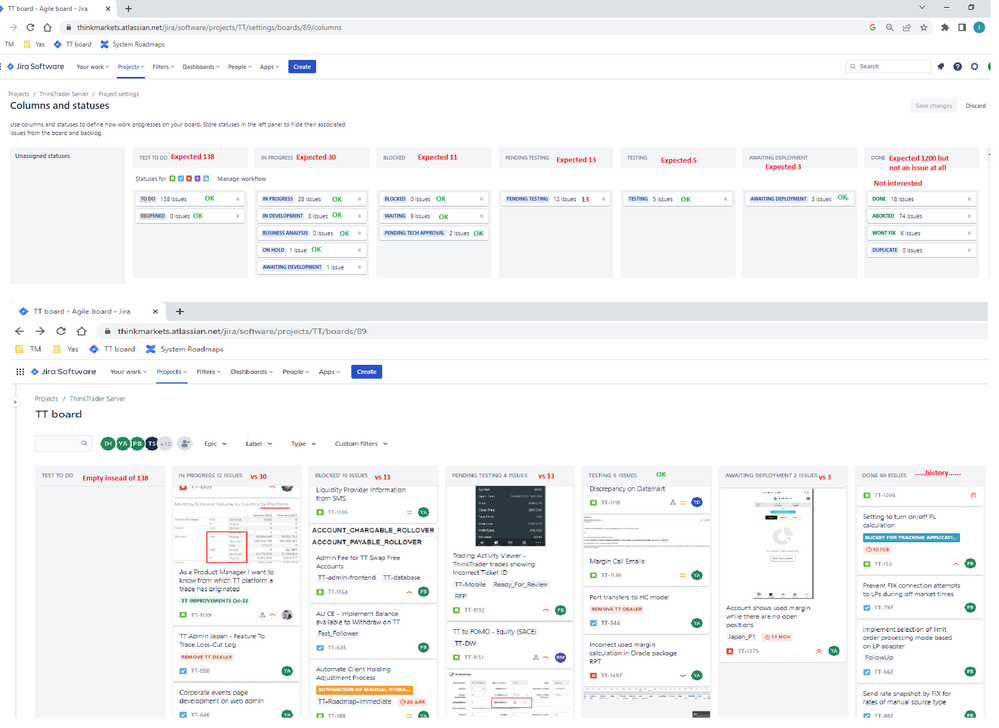
Task: Click home icon in bottom browser window
Action: pos(82,331)
